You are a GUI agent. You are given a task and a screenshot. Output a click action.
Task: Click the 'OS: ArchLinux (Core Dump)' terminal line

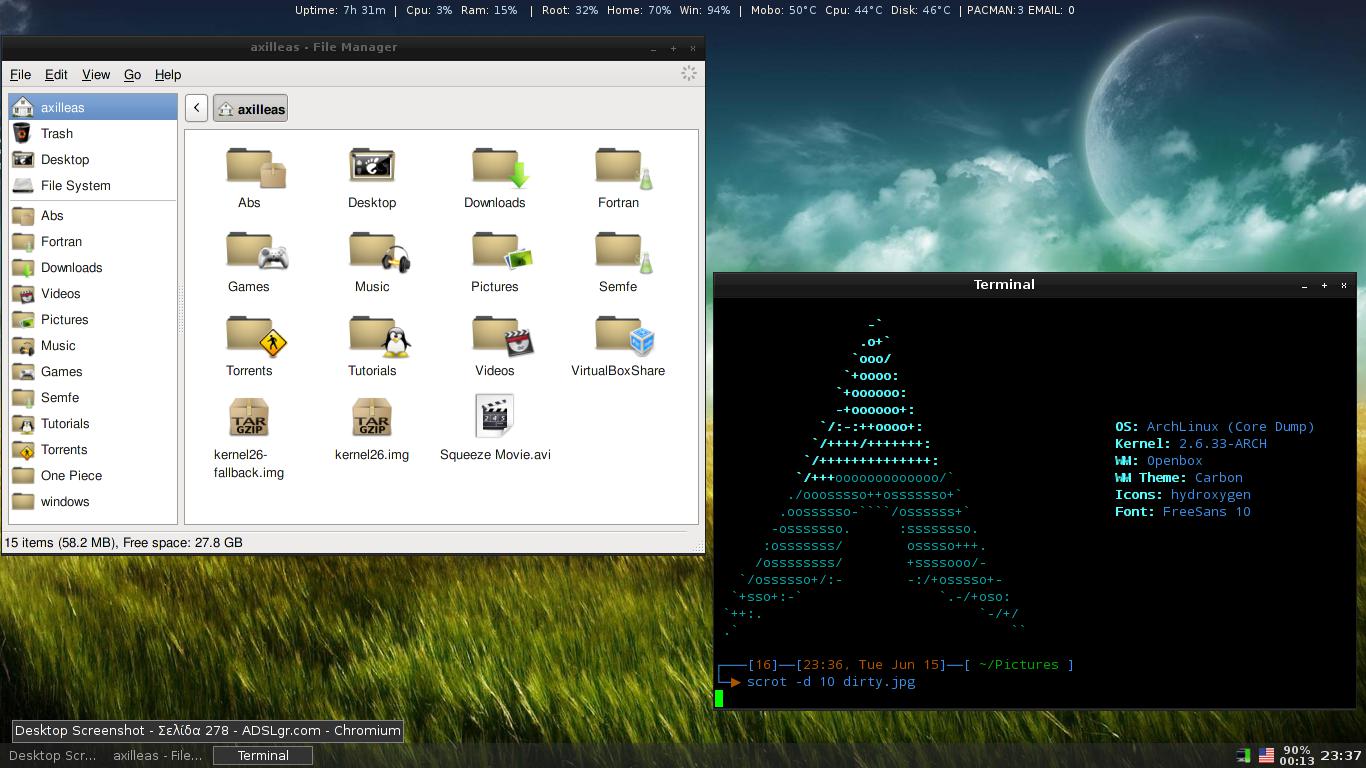pyautogui.click(x=1215, y=426)
